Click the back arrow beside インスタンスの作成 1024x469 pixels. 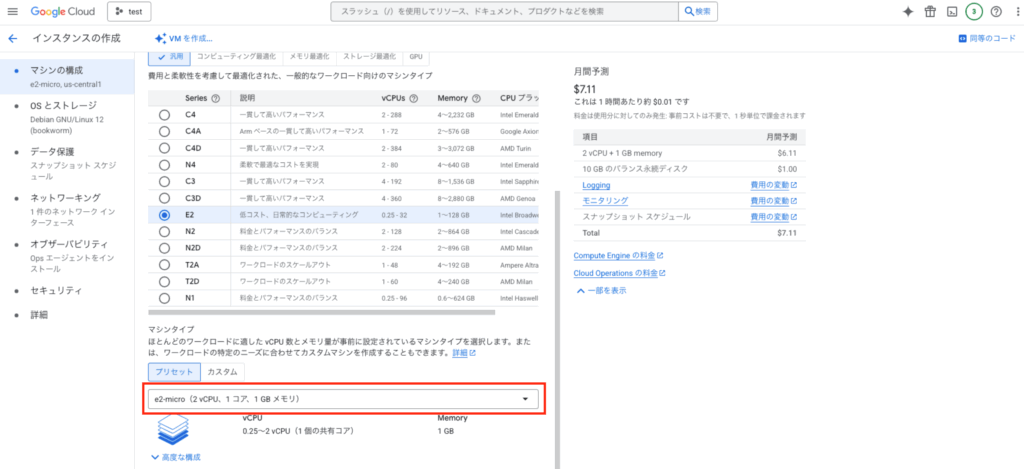click(13, 38)
